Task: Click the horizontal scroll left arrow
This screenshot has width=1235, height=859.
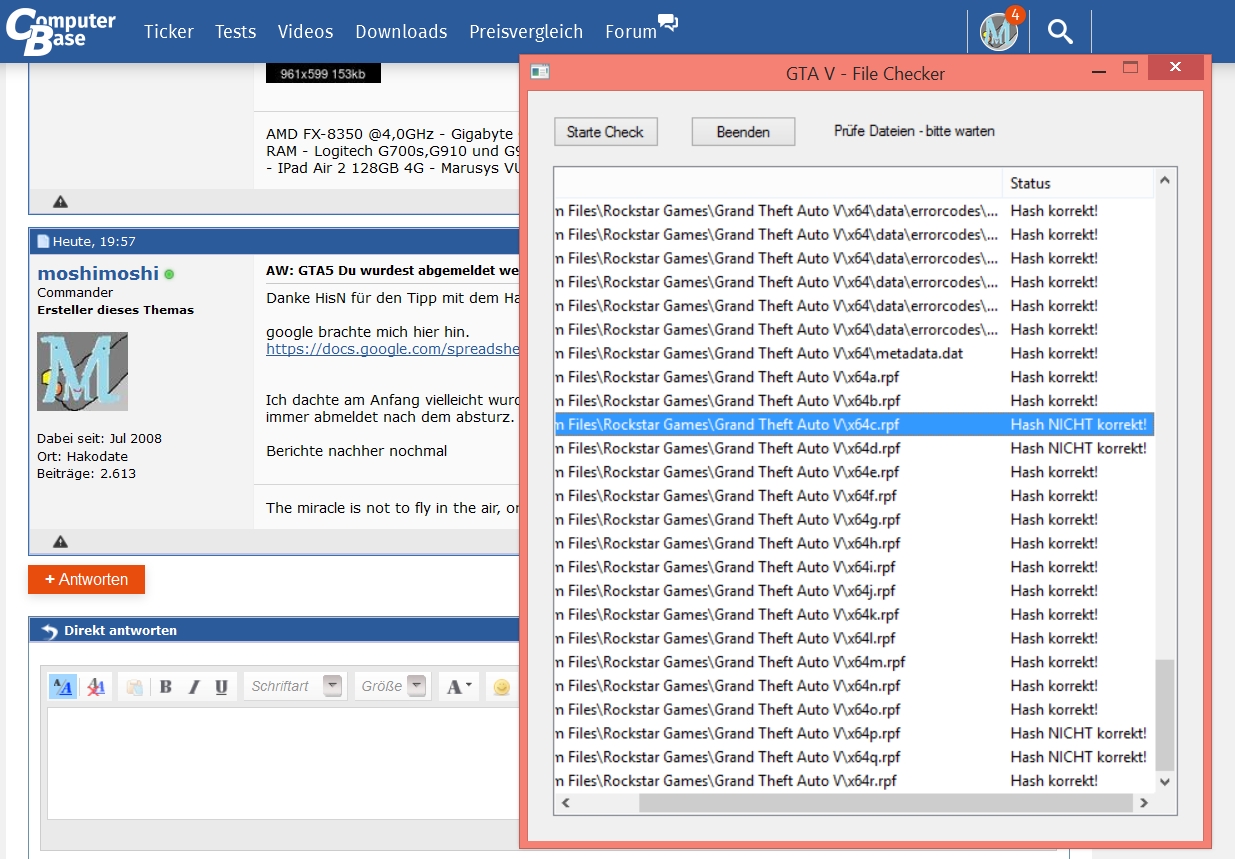Action: click(566, 803)
